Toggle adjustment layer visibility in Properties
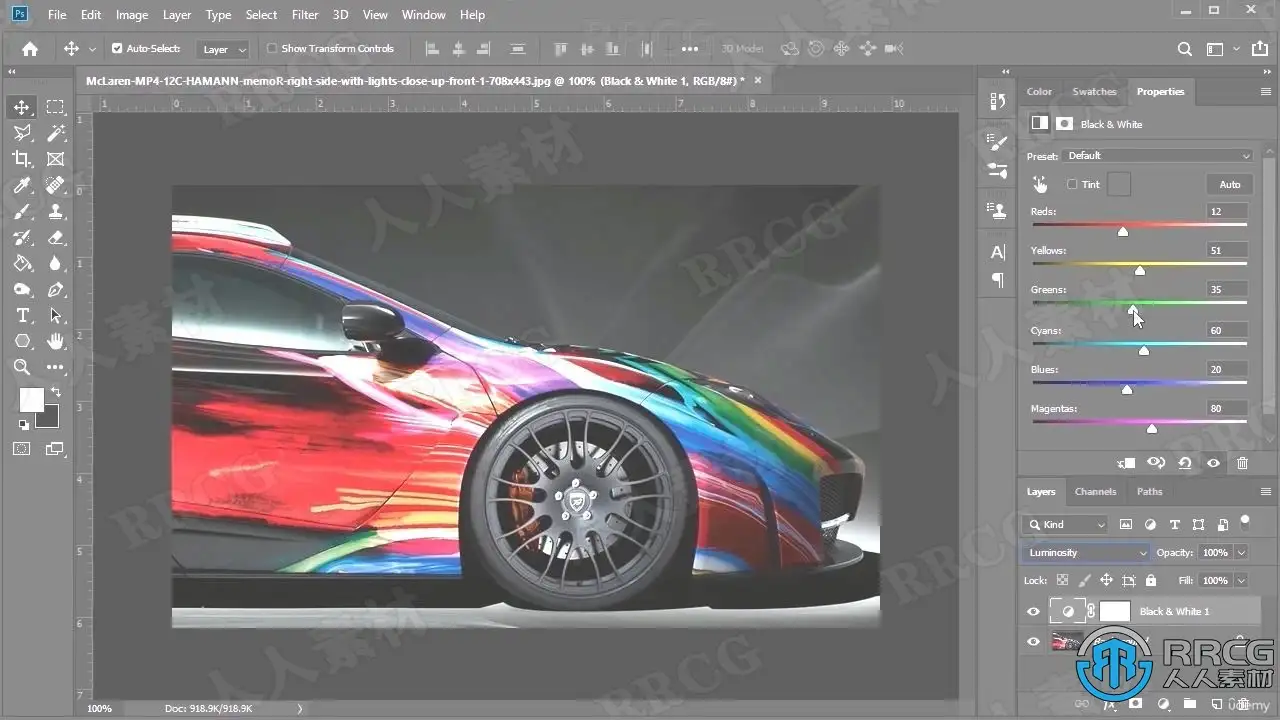1280x720 pixels. 1213,463
